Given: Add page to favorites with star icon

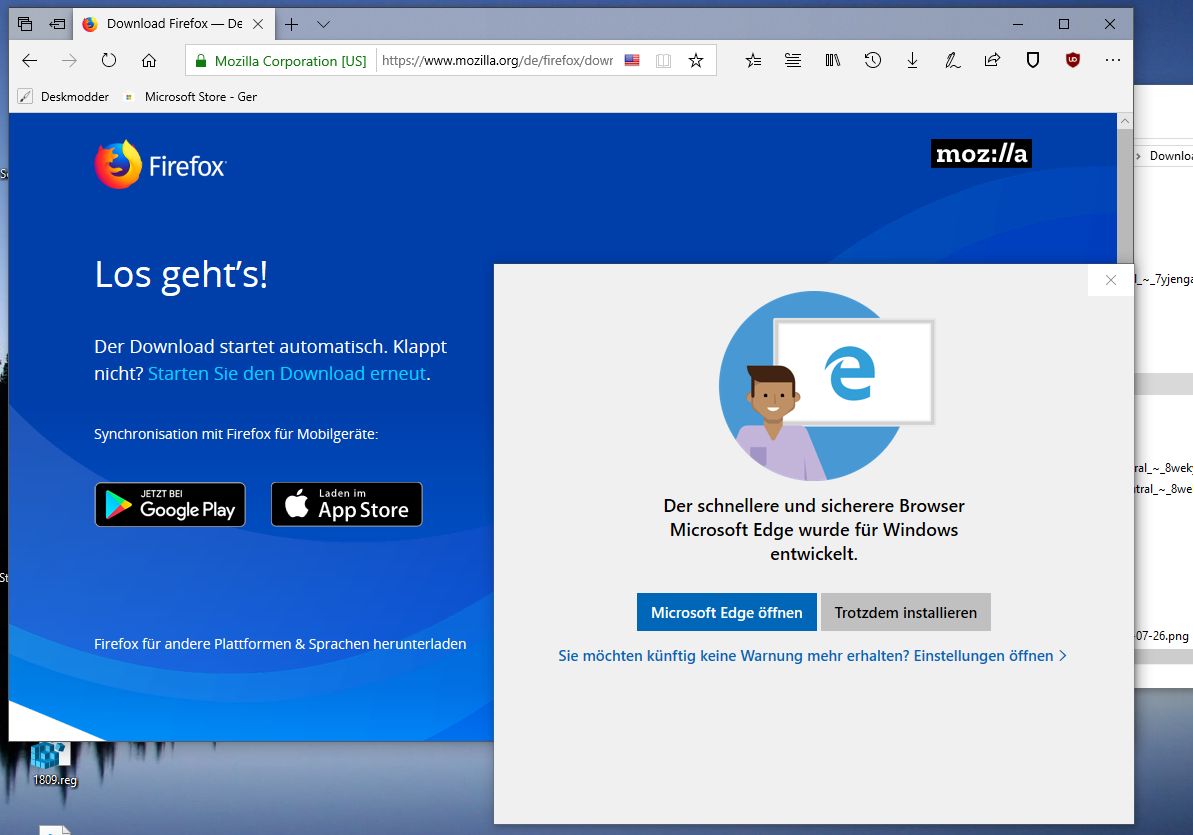Looking at the screenshot, I should 695,61.
